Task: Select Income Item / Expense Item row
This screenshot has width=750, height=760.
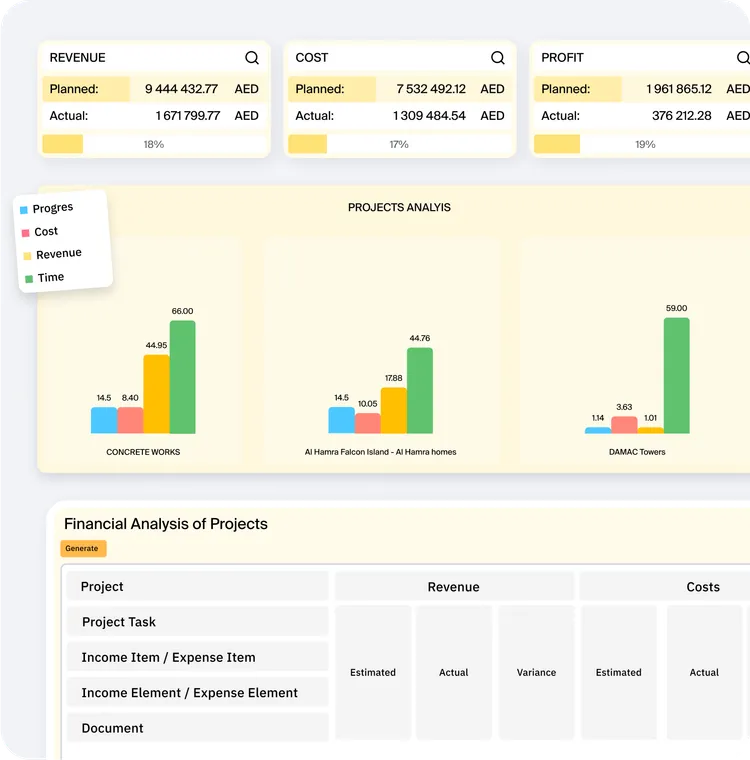Action: pyautogui.click(x=198, y=657)
